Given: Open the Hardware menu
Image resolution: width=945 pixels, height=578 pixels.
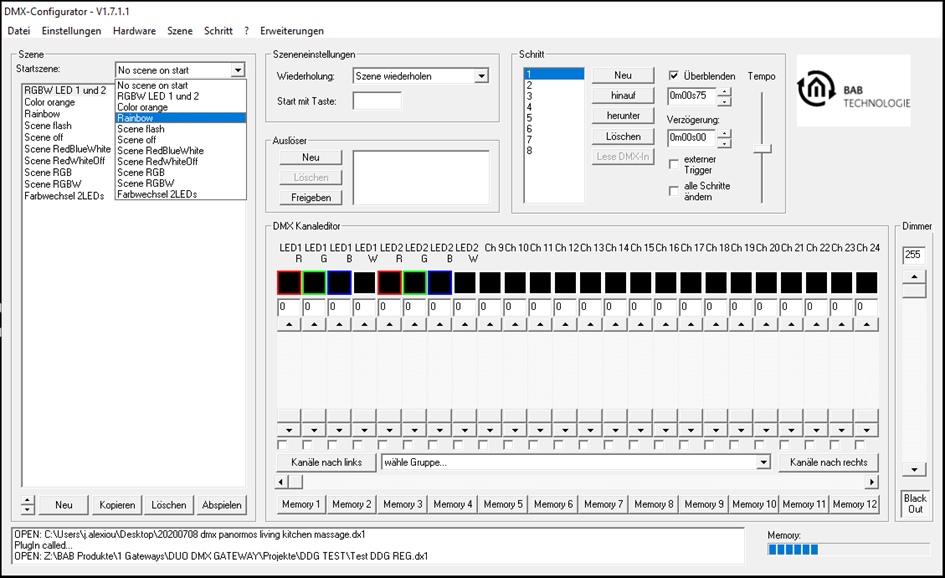Looking at the screenshot, I should 134,31.
